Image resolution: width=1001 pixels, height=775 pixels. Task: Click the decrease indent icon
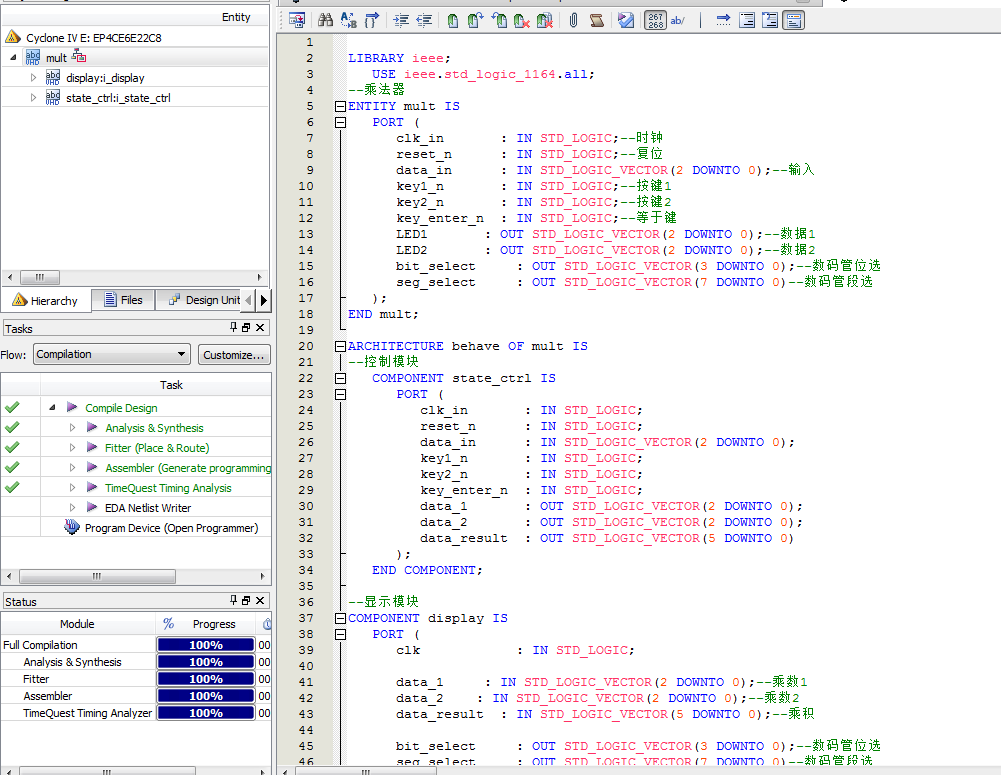423,20
